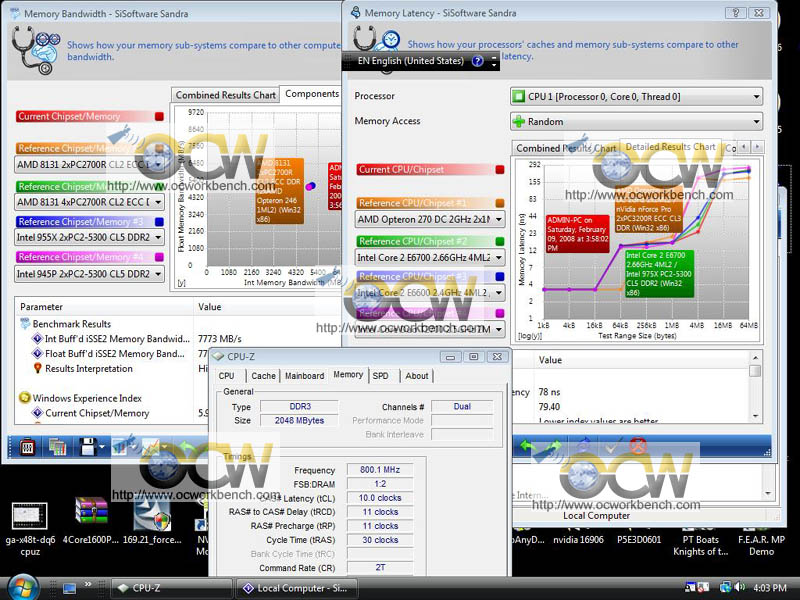Click the green forward arrow in Memory Latency toolbar
The image size is (800, 600).
click(554, 447)
